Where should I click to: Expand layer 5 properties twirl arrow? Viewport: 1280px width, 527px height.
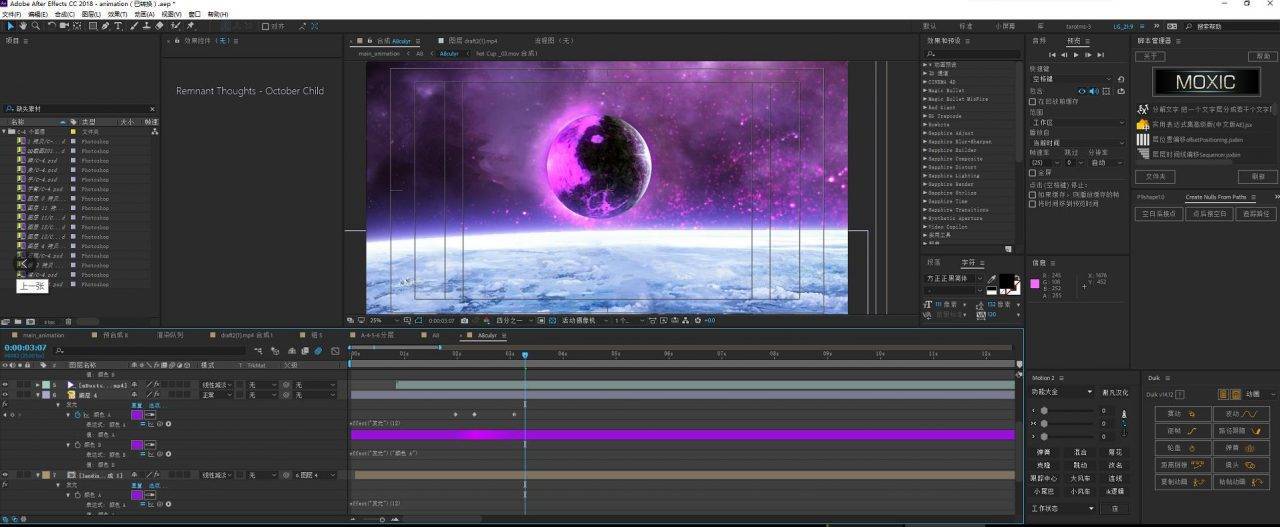(x=37, y=385)
